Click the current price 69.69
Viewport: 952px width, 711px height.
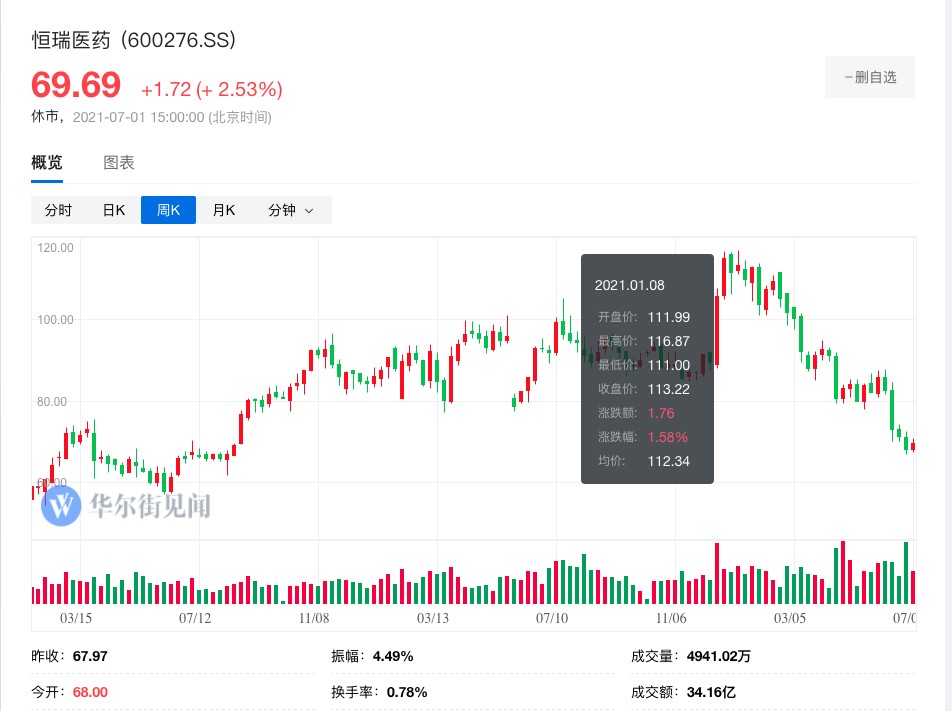point(76,86)
